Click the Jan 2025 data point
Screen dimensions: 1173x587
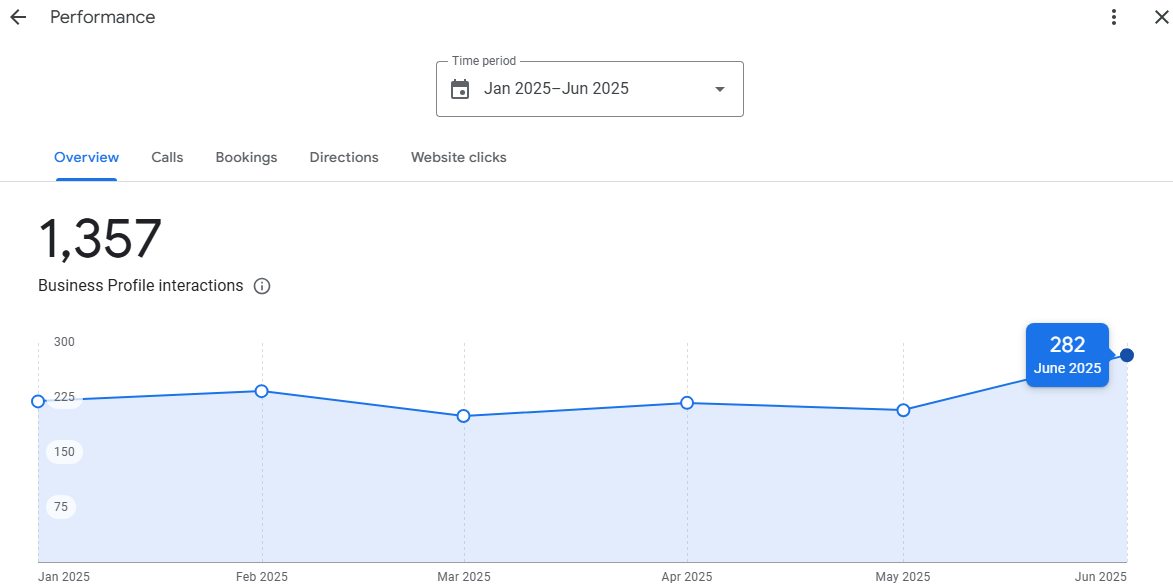tap(38, 401)
